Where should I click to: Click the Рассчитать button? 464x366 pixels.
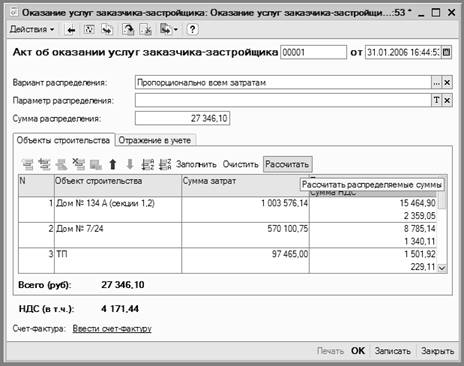tap(287, 164)
